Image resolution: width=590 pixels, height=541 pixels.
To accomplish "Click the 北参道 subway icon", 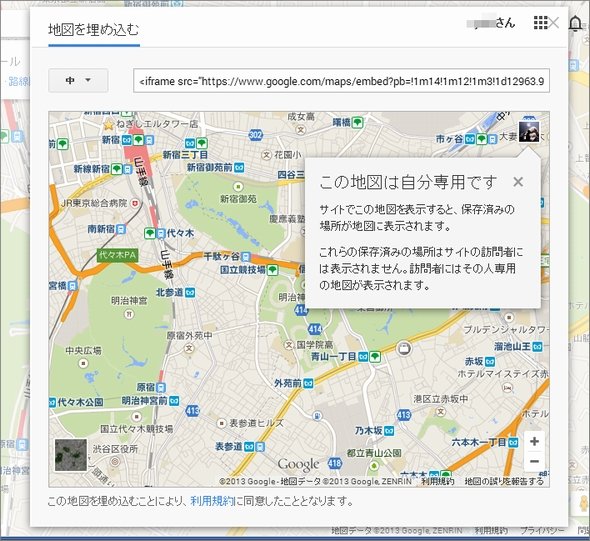I will coord(190,292).
